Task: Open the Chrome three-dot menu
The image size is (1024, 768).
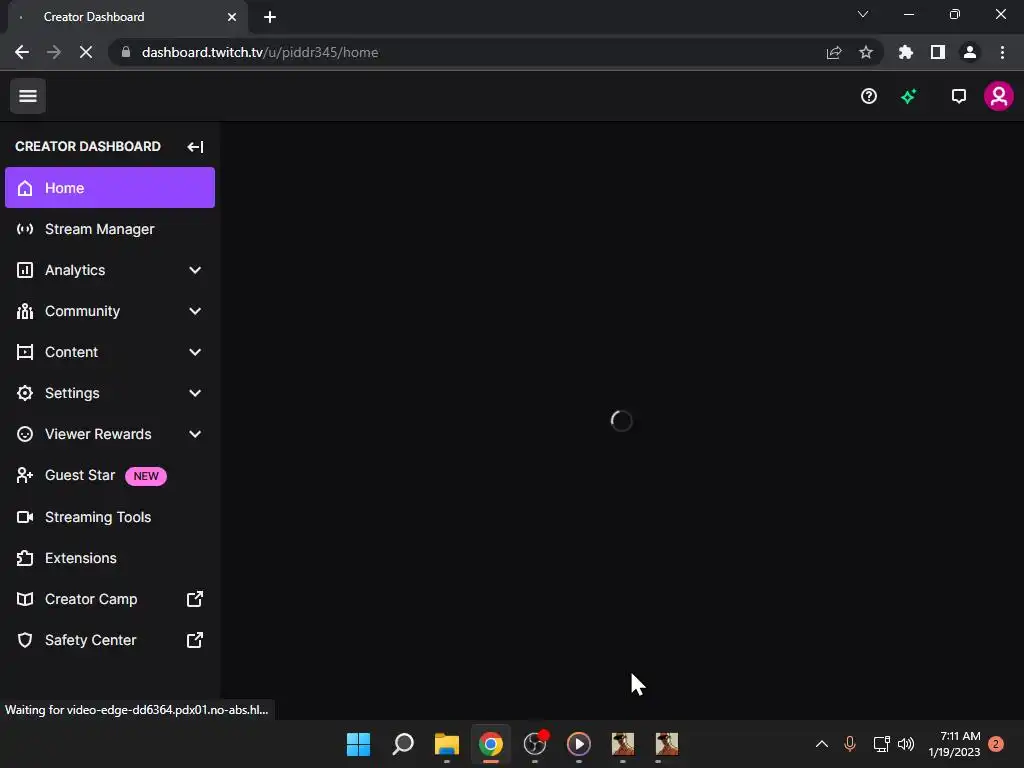Action: tap(1002, 52)
